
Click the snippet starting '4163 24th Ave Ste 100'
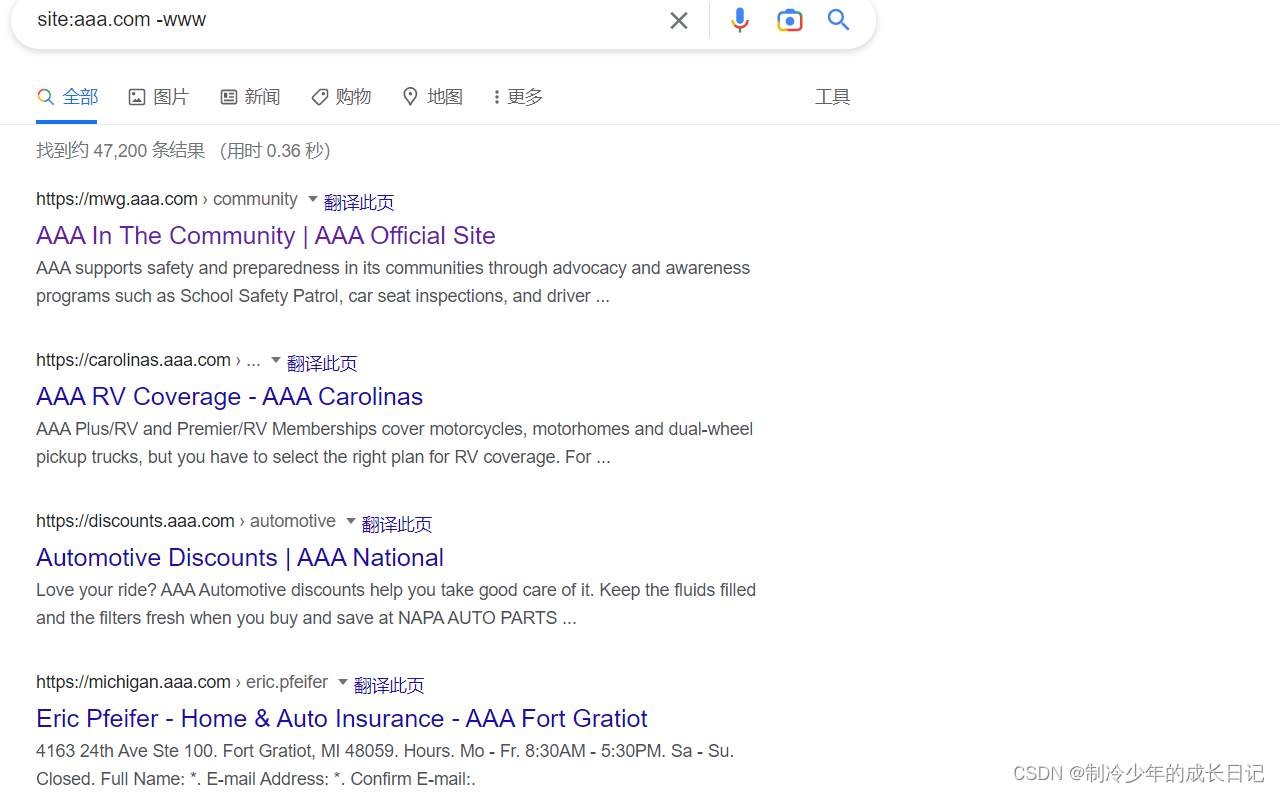click(x=385, y=765)
